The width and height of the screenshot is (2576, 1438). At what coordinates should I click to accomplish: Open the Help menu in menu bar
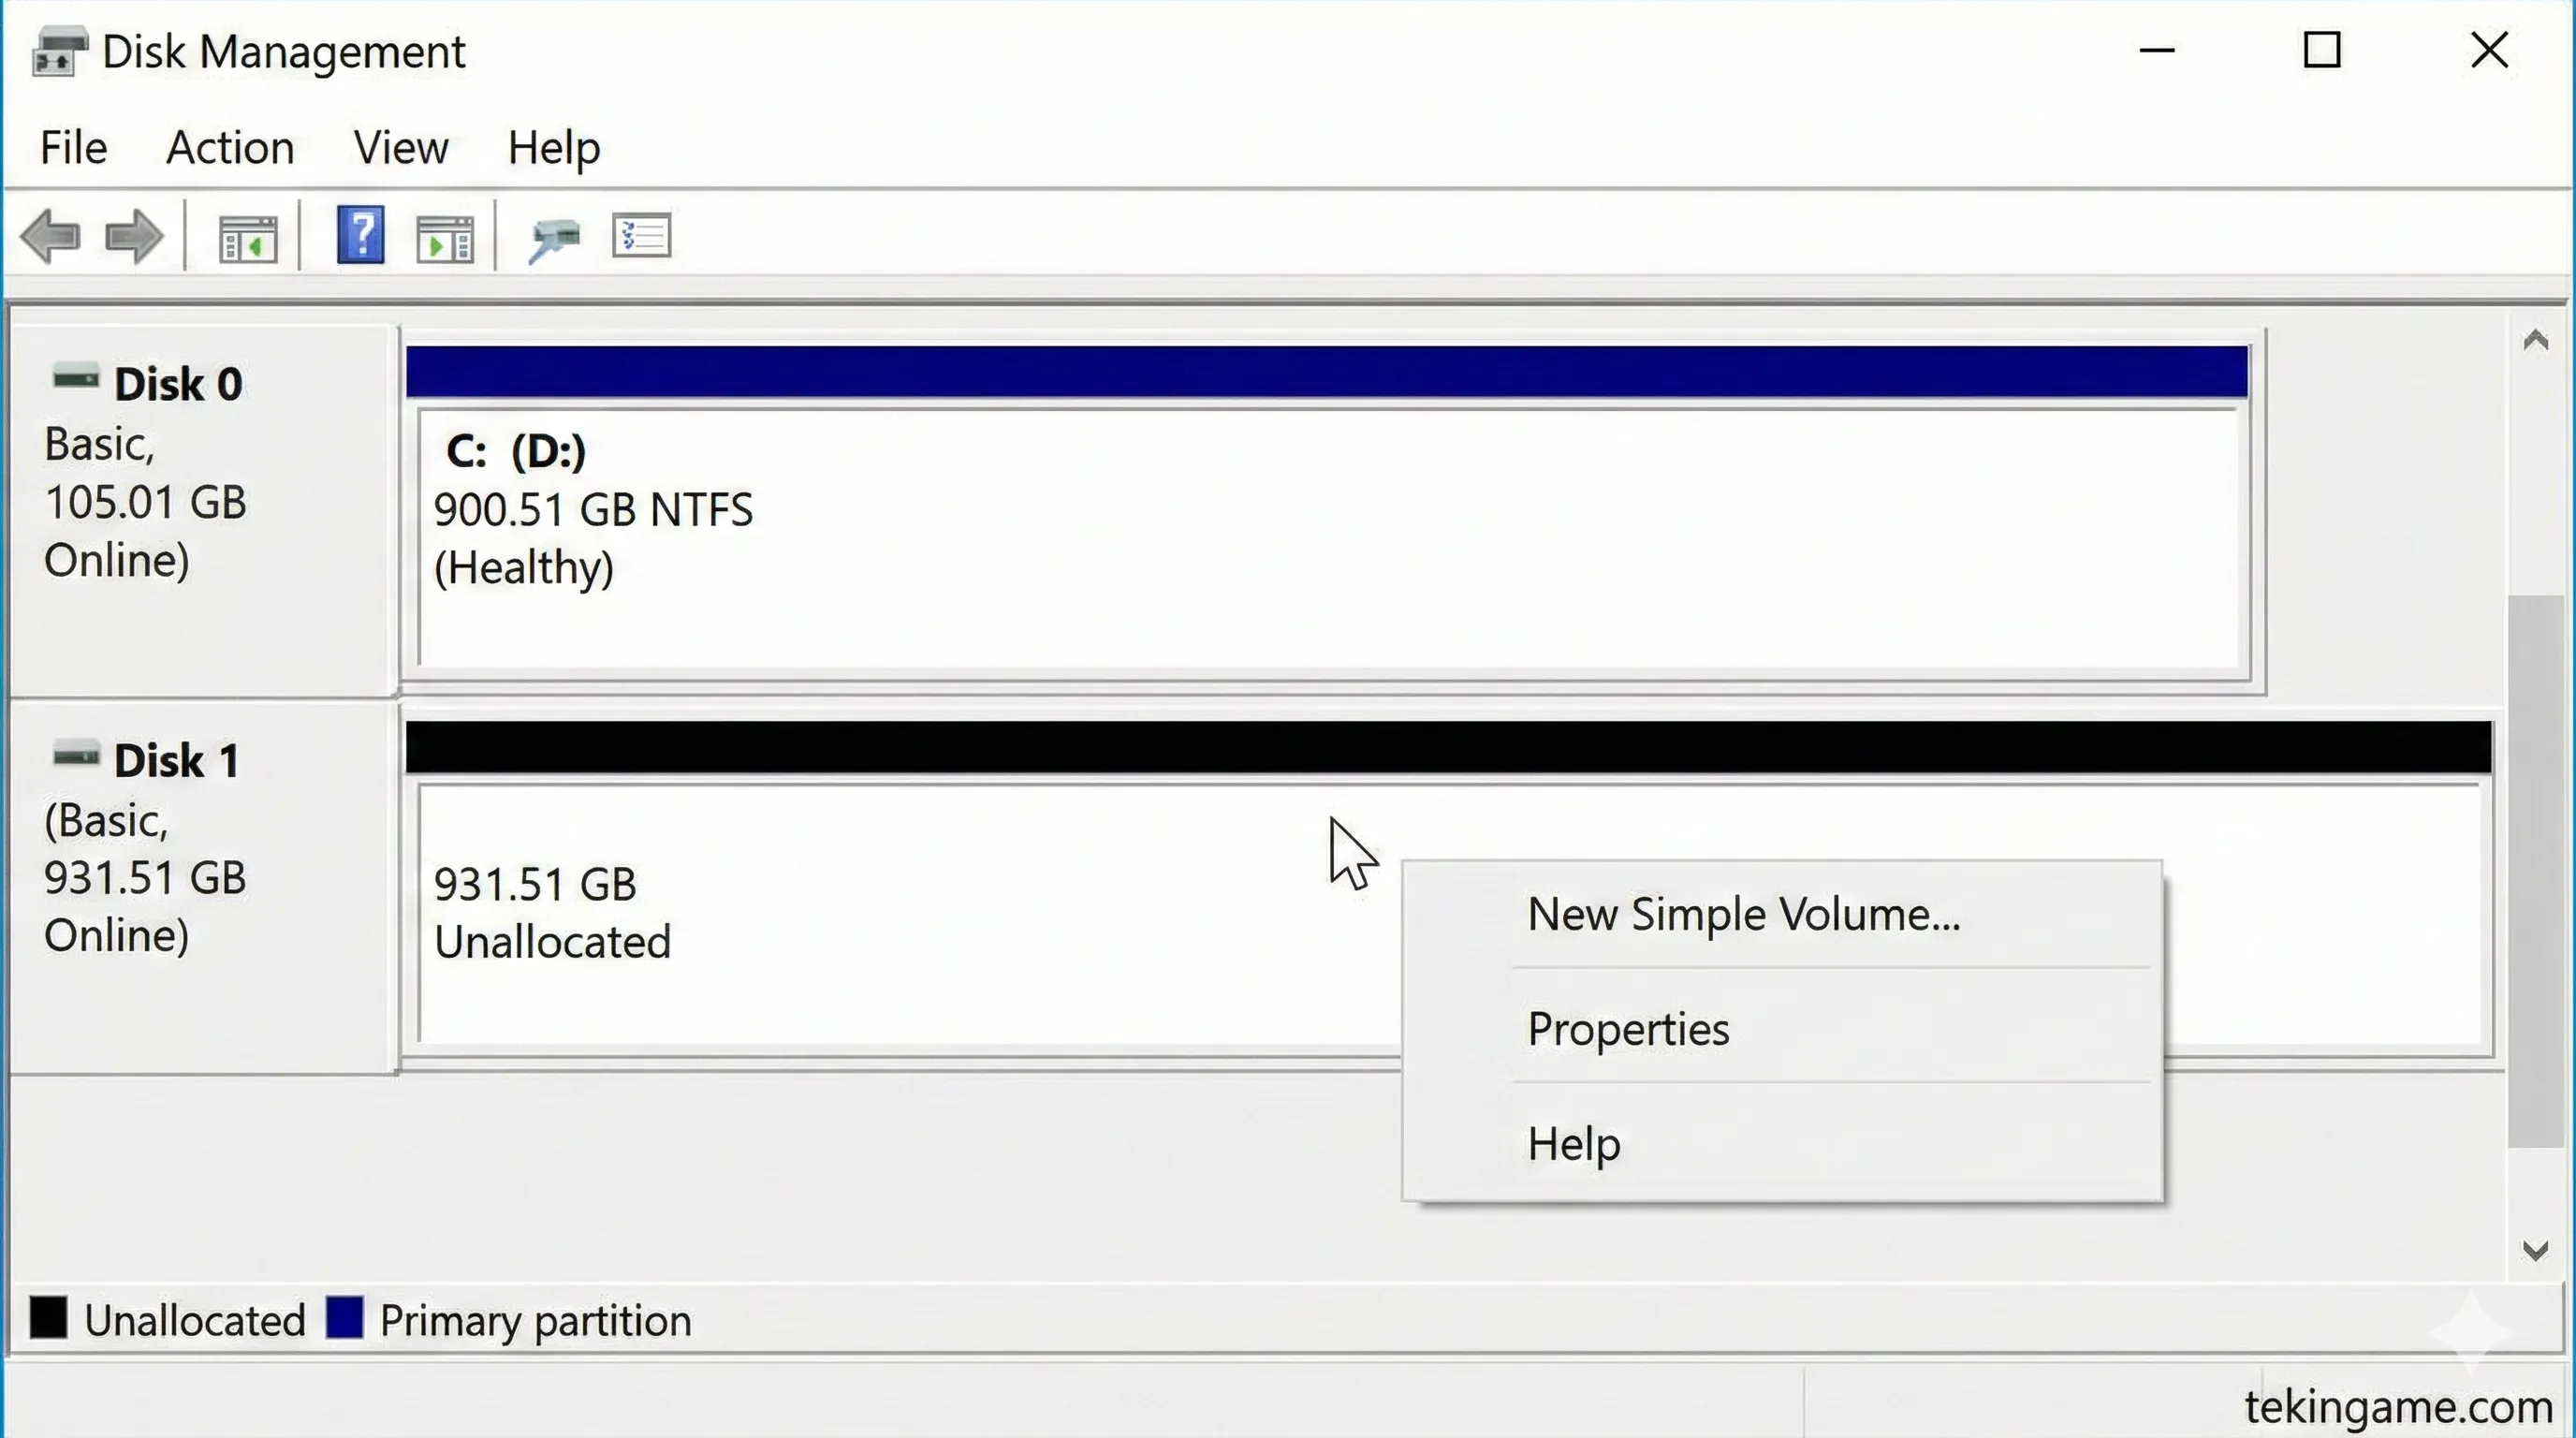(x=553, y=148)
